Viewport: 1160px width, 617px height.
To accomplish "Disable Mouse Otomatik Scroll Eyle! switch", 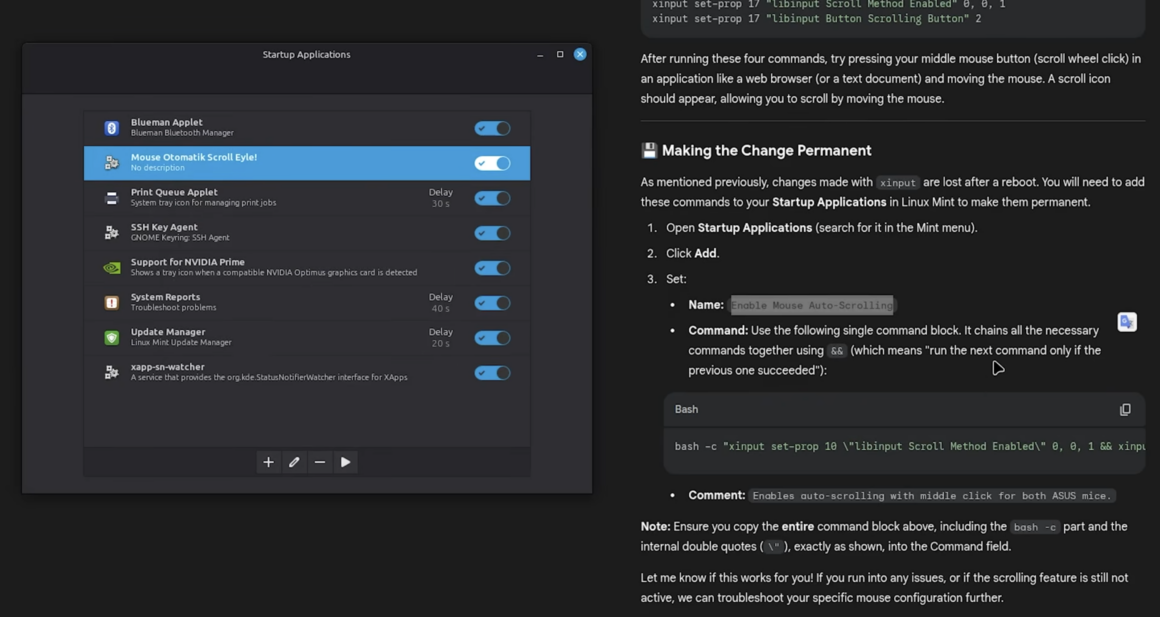I will (x=492, y=163).
